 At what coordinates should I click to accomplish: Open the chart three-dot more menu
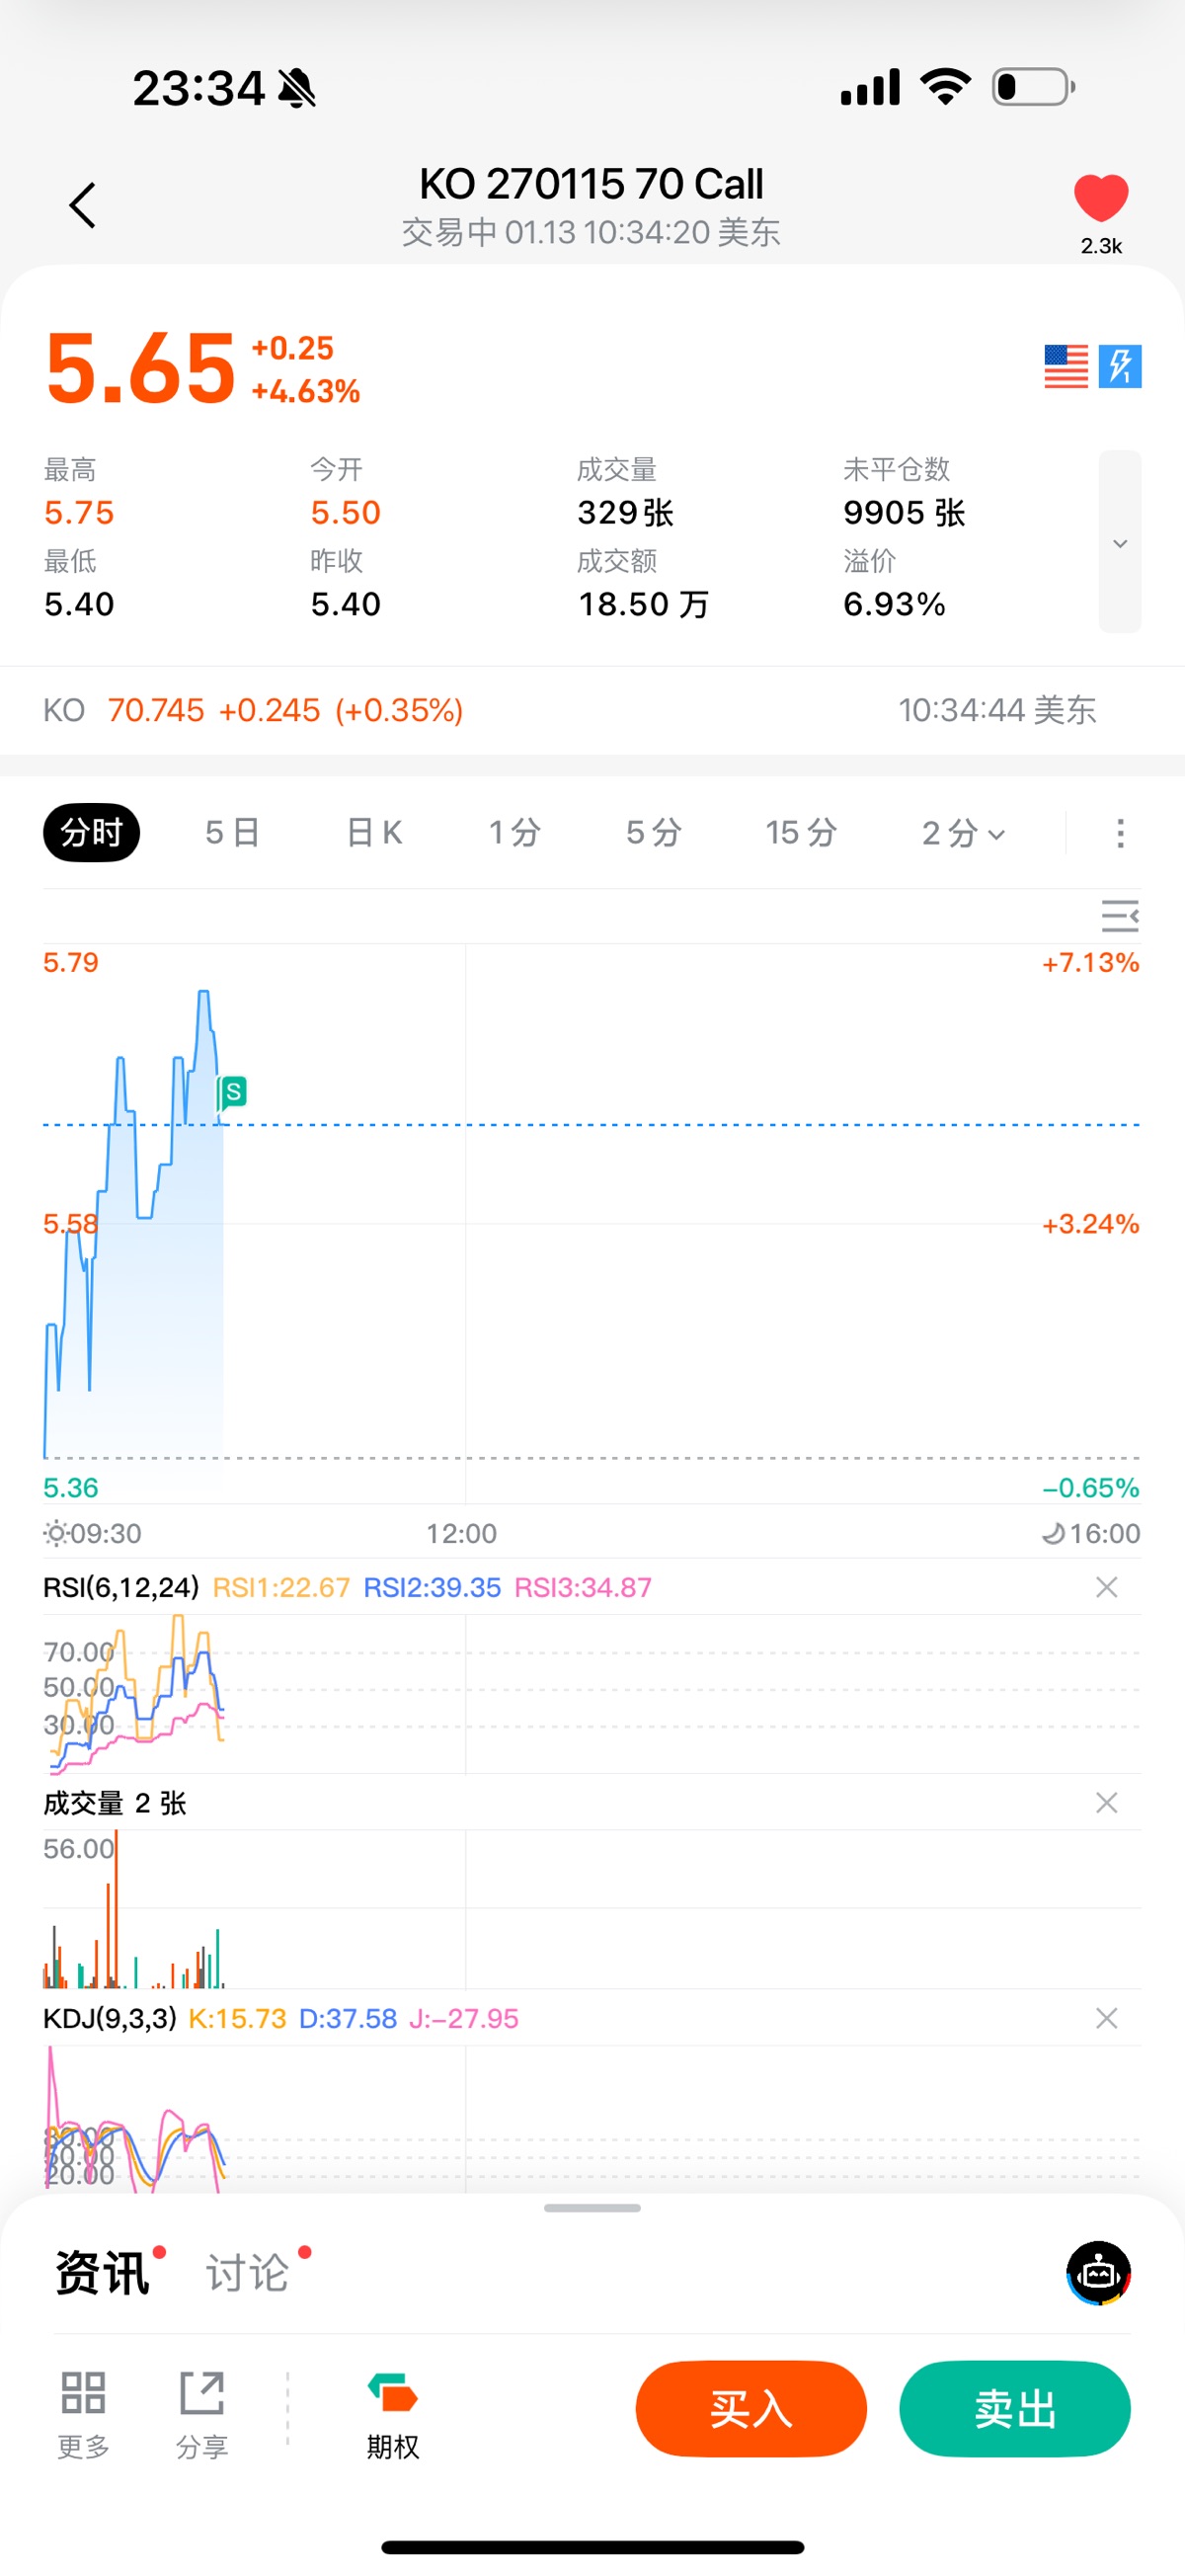(1120, 833)
